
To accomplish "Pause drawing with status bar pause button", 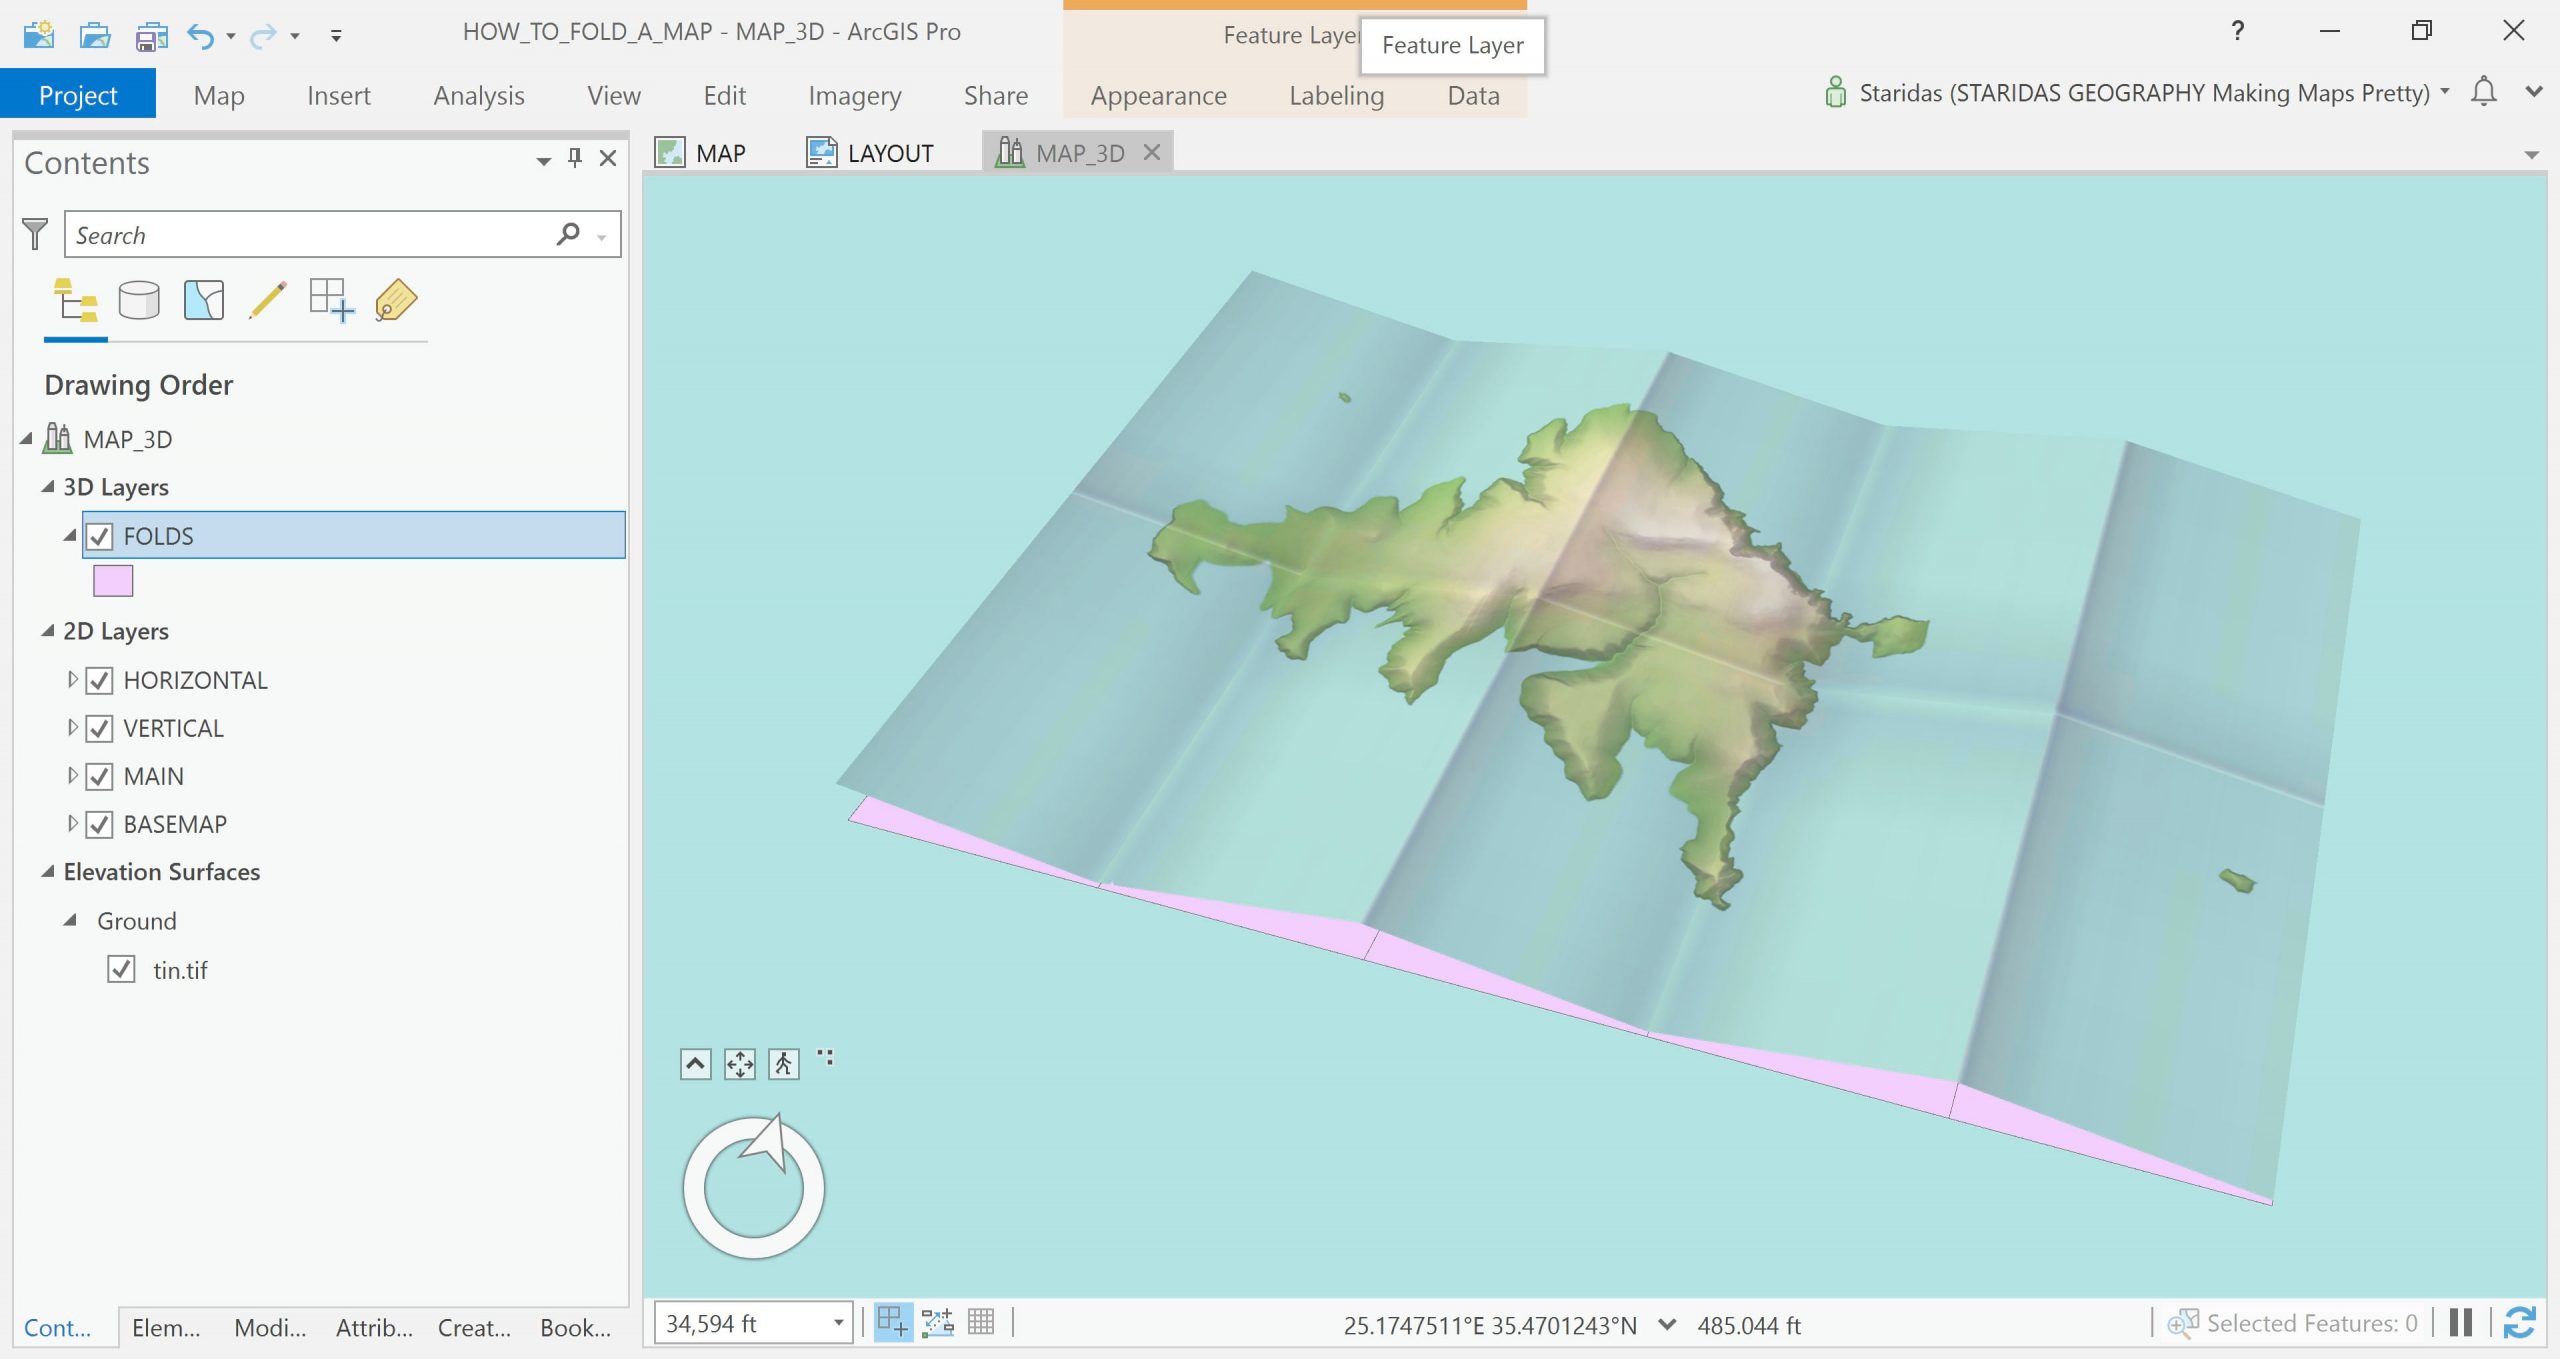I will 2461,1322.
